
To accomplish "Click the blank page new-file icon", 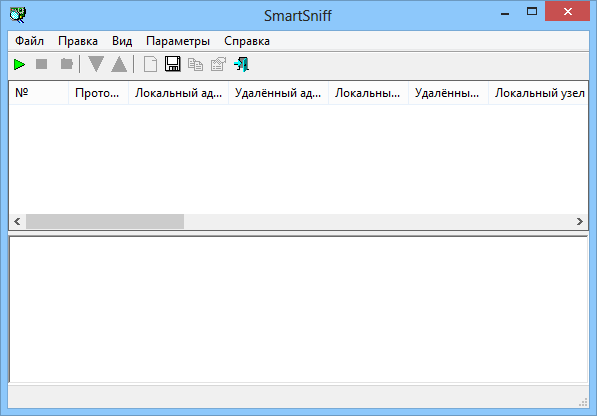I will (x=150, y=64).
